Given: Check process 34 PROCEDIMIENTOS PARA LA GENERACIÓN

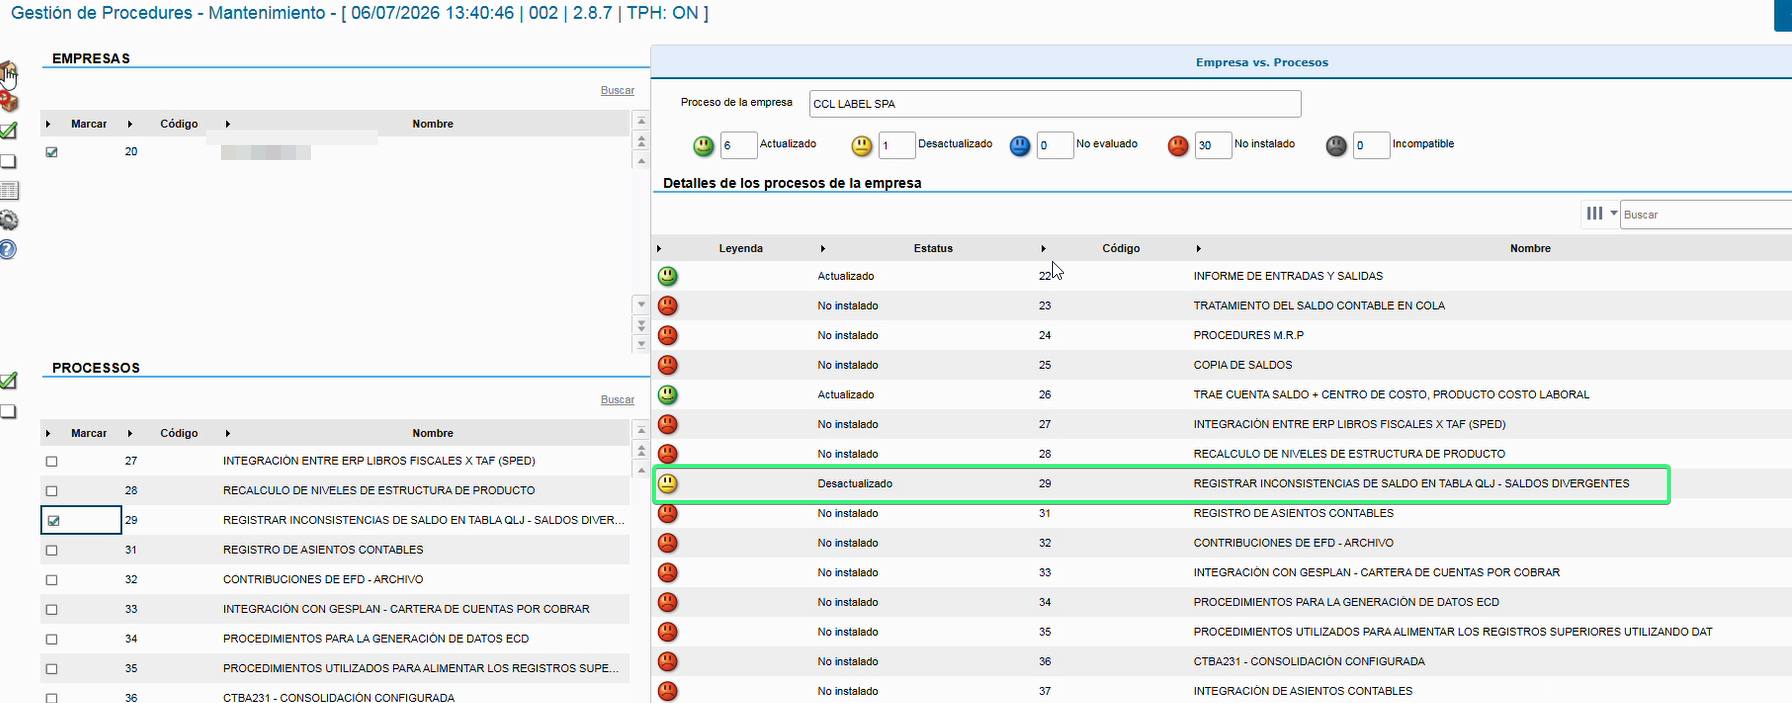Looking at the screenshot, I should [52, 639].
